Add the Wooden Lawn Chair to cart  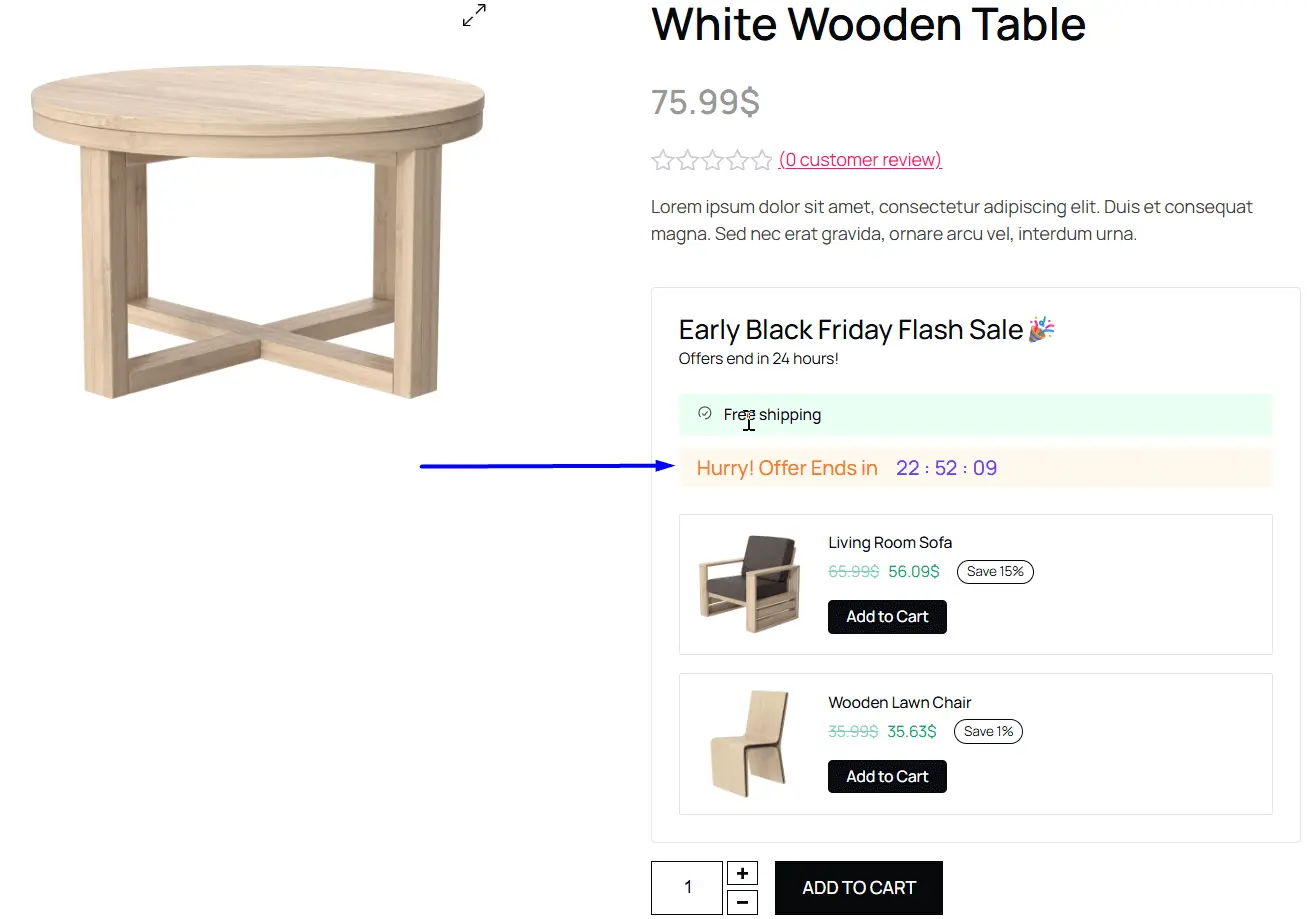887,776
